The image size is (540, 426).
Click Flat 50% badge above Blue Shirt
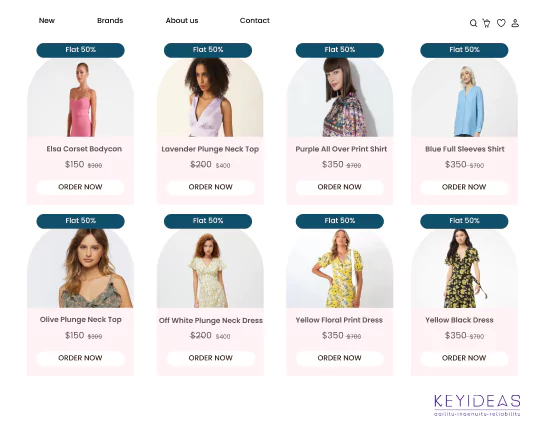464,50
